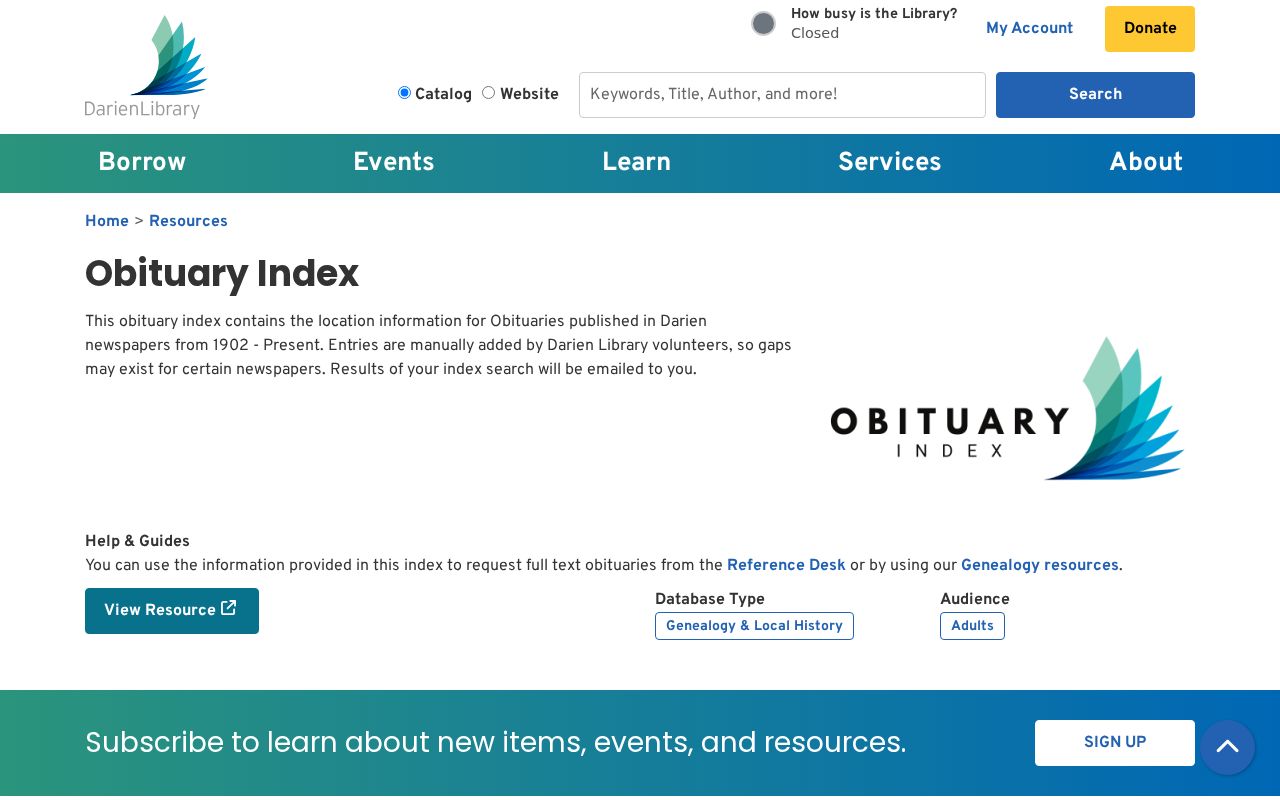Click the library busyness status indicator circle
1280x800 pixels.
pos(763,23)
